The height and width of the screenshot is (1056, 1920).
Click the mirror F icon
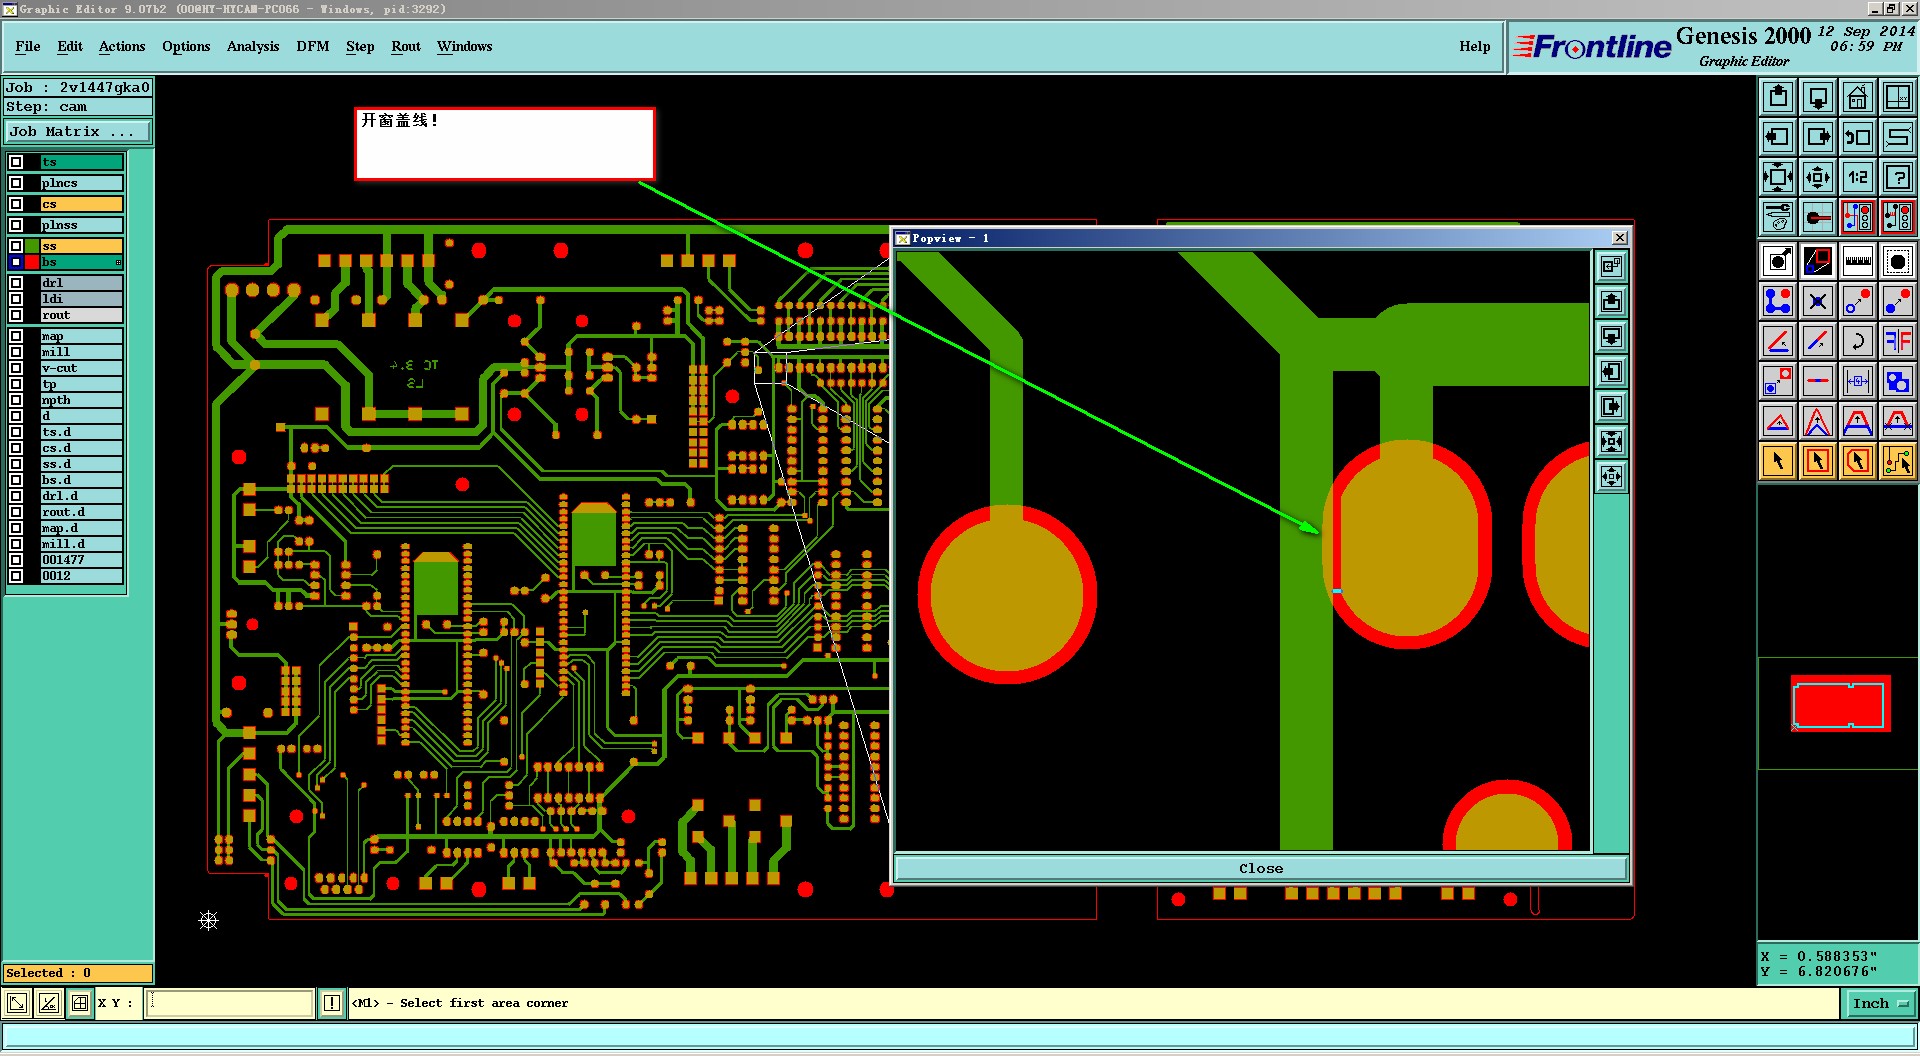(x=1898, y=341)
